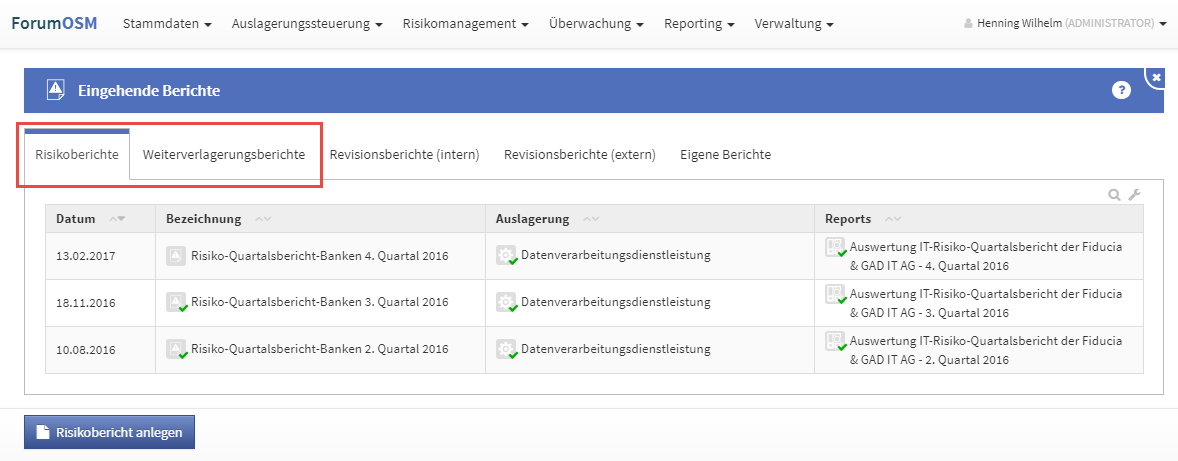Sort table by Datum column arrows
The width and height of the screenshot is (1178, 461).
[x=117, y=219]
